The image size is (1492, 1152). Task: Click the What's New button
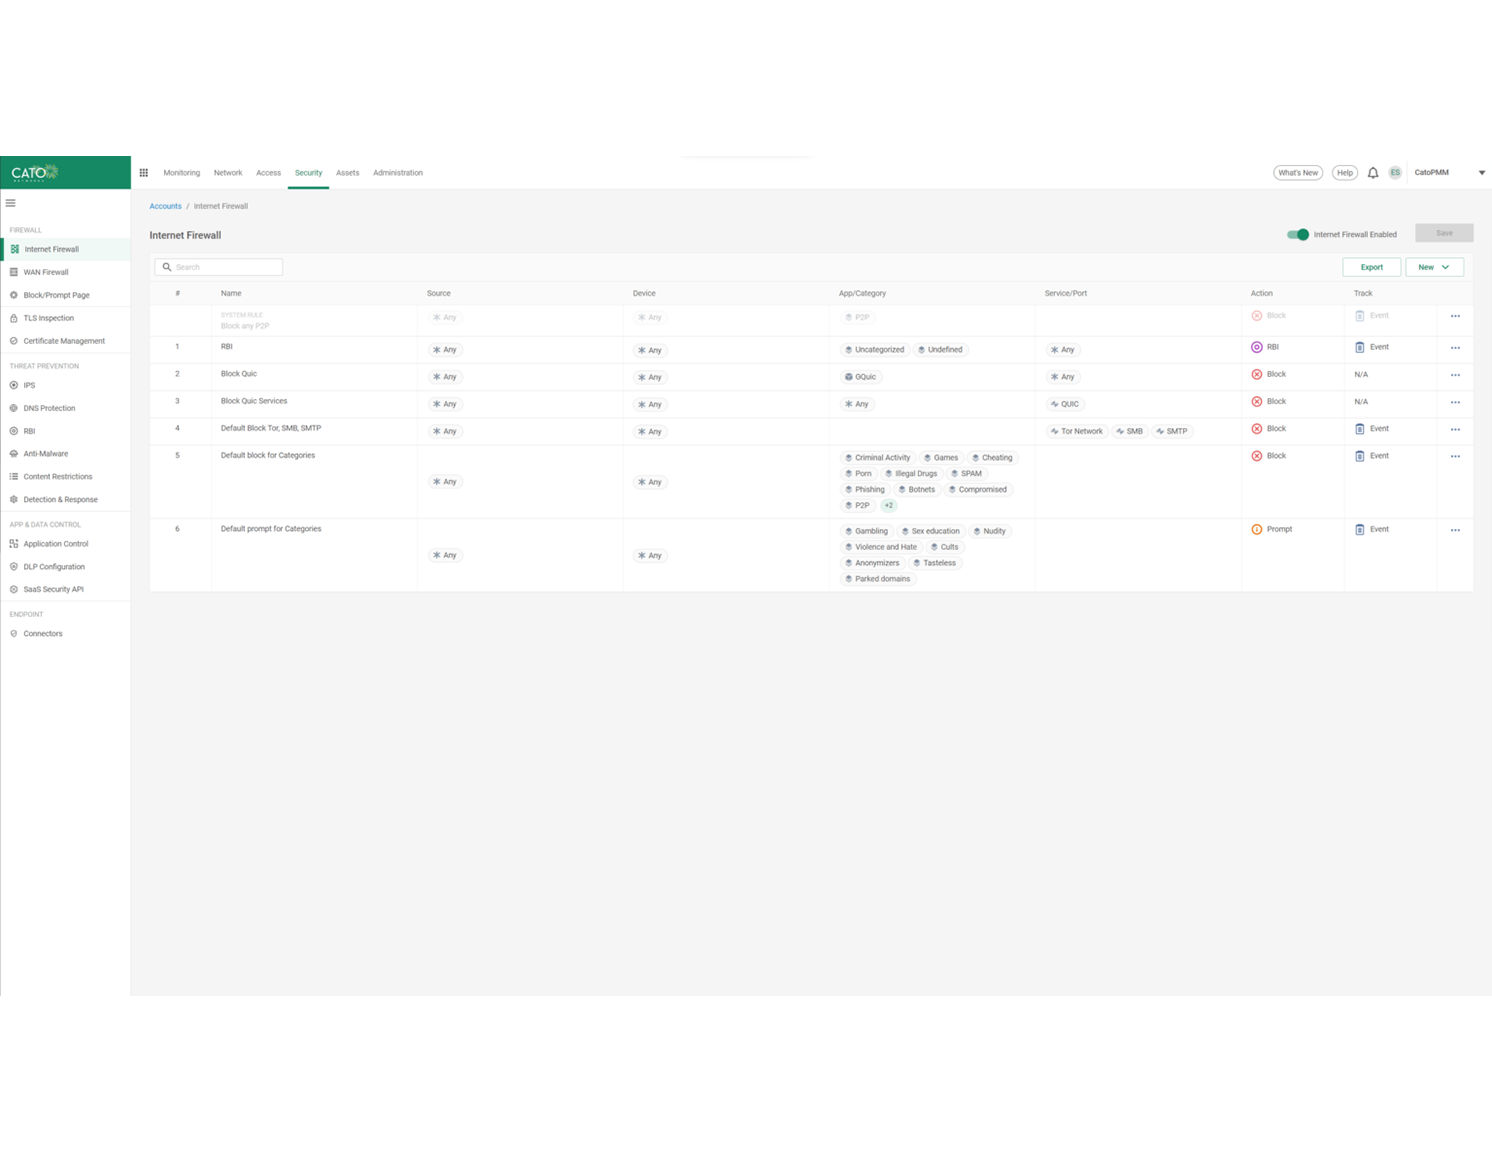1297,173
